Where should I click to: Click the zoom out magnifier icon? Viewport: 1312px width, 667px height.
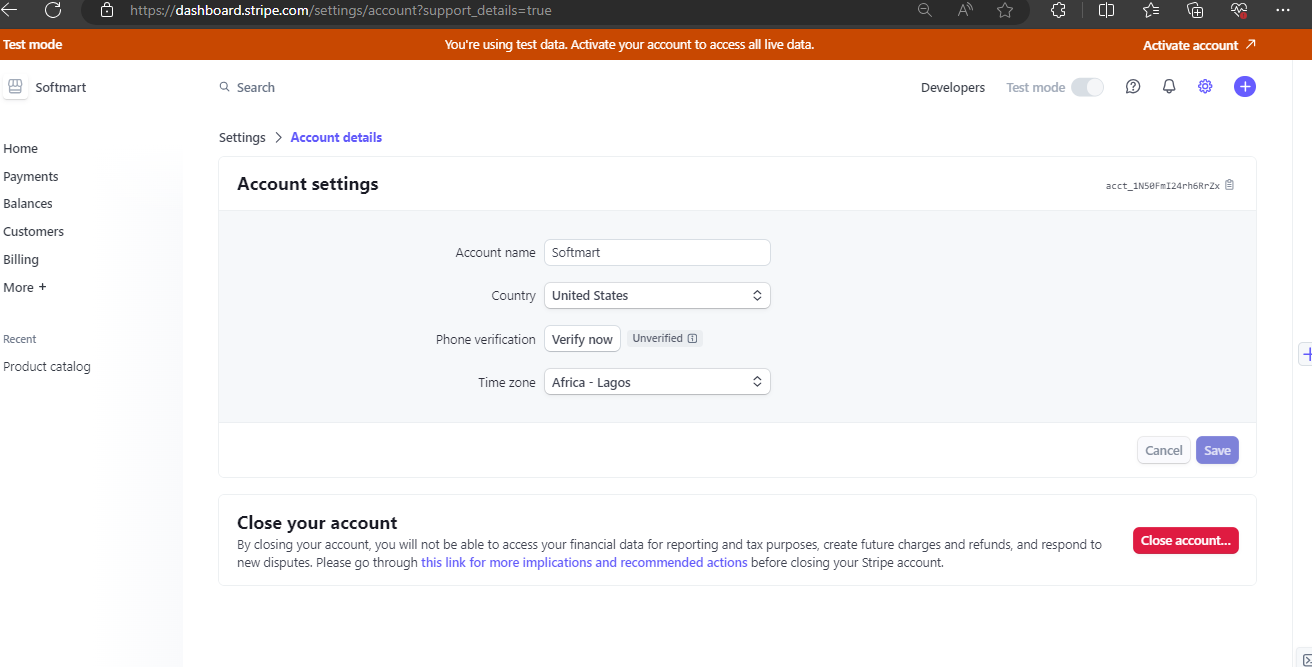tap(925, 10)
